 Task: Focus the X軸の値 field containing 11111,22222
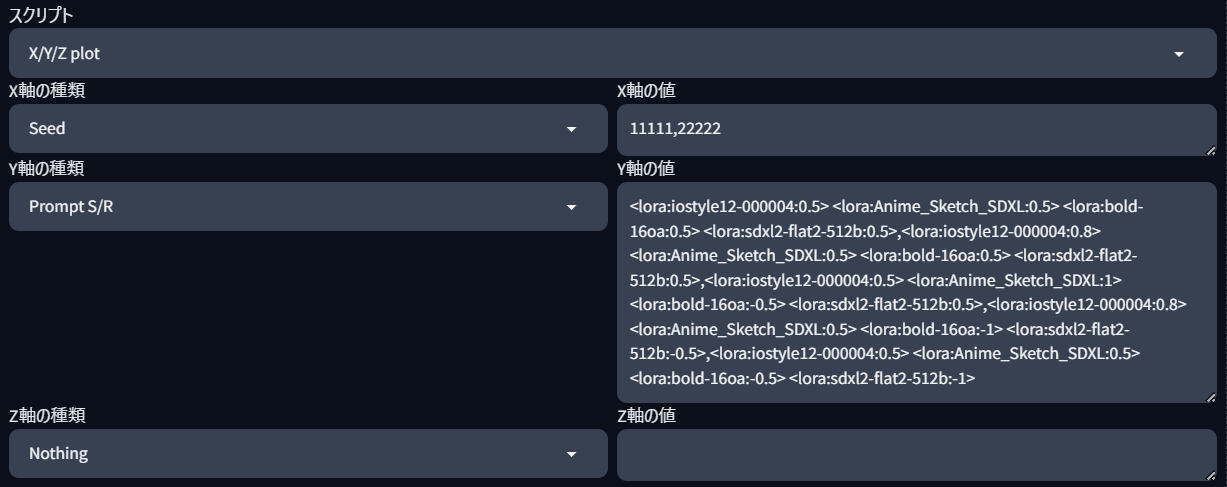pos(917,130)
